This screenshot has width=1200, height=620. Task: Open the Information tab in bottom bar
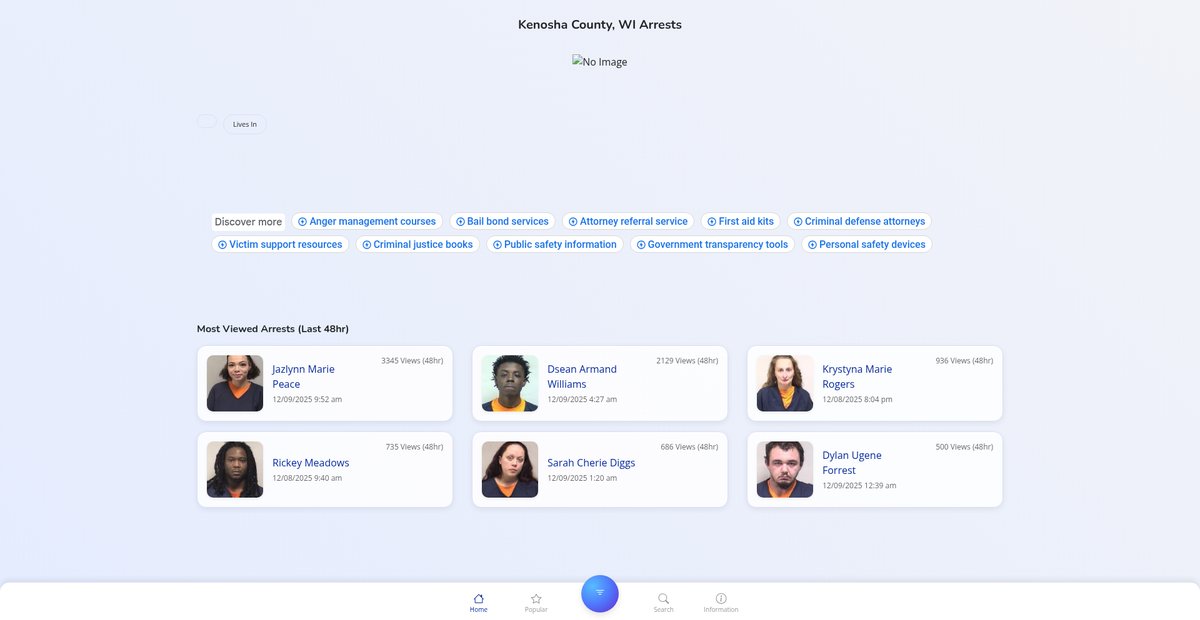(721, 602)
